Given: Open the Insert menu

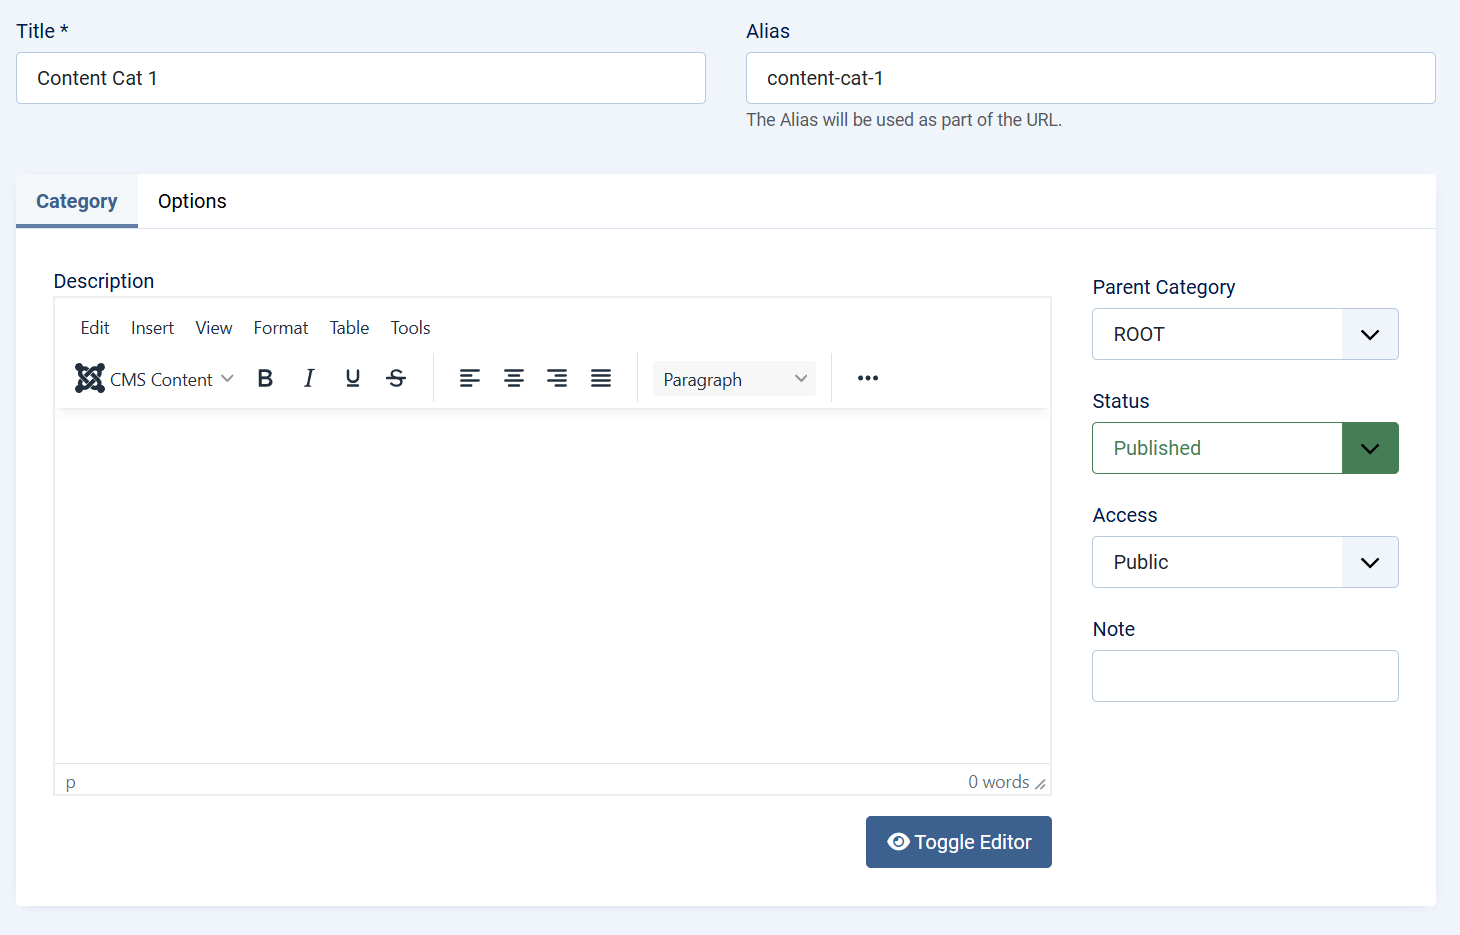Looking at the screenshot, I should [x=152, y=328].
